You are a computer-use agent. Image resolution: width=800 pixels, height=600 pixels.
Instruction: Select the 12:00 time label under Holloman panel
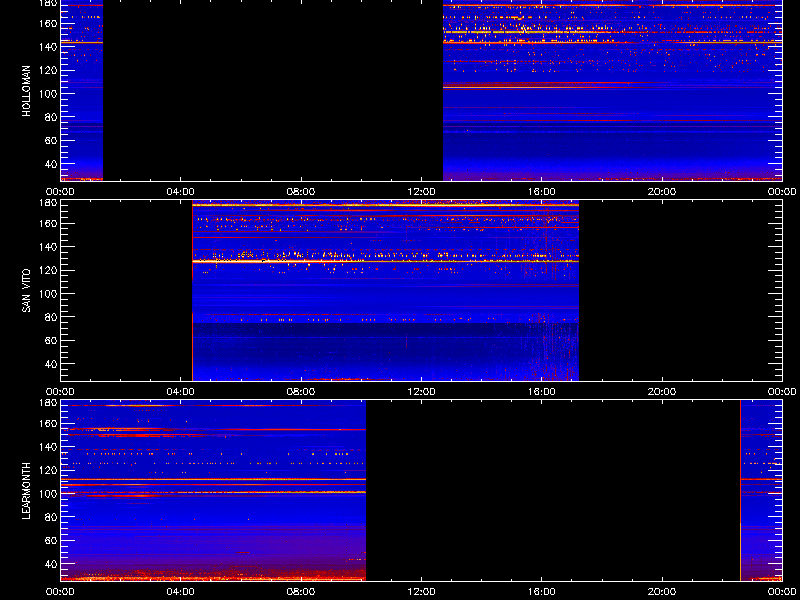421,192
